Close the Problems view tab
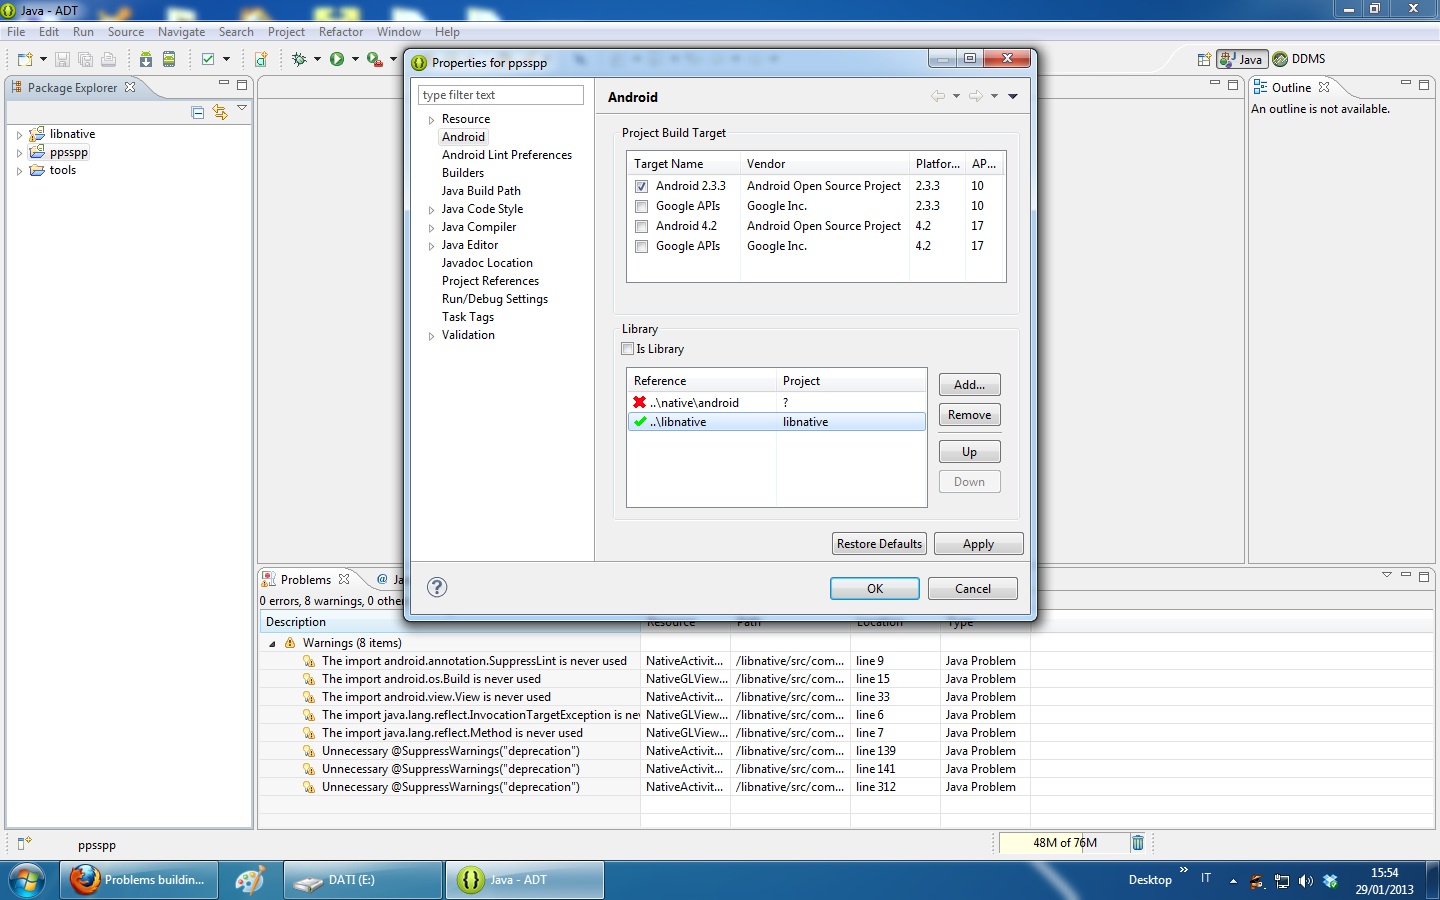The width and height of the screenshot is (1440, 900). click(344, 579)
